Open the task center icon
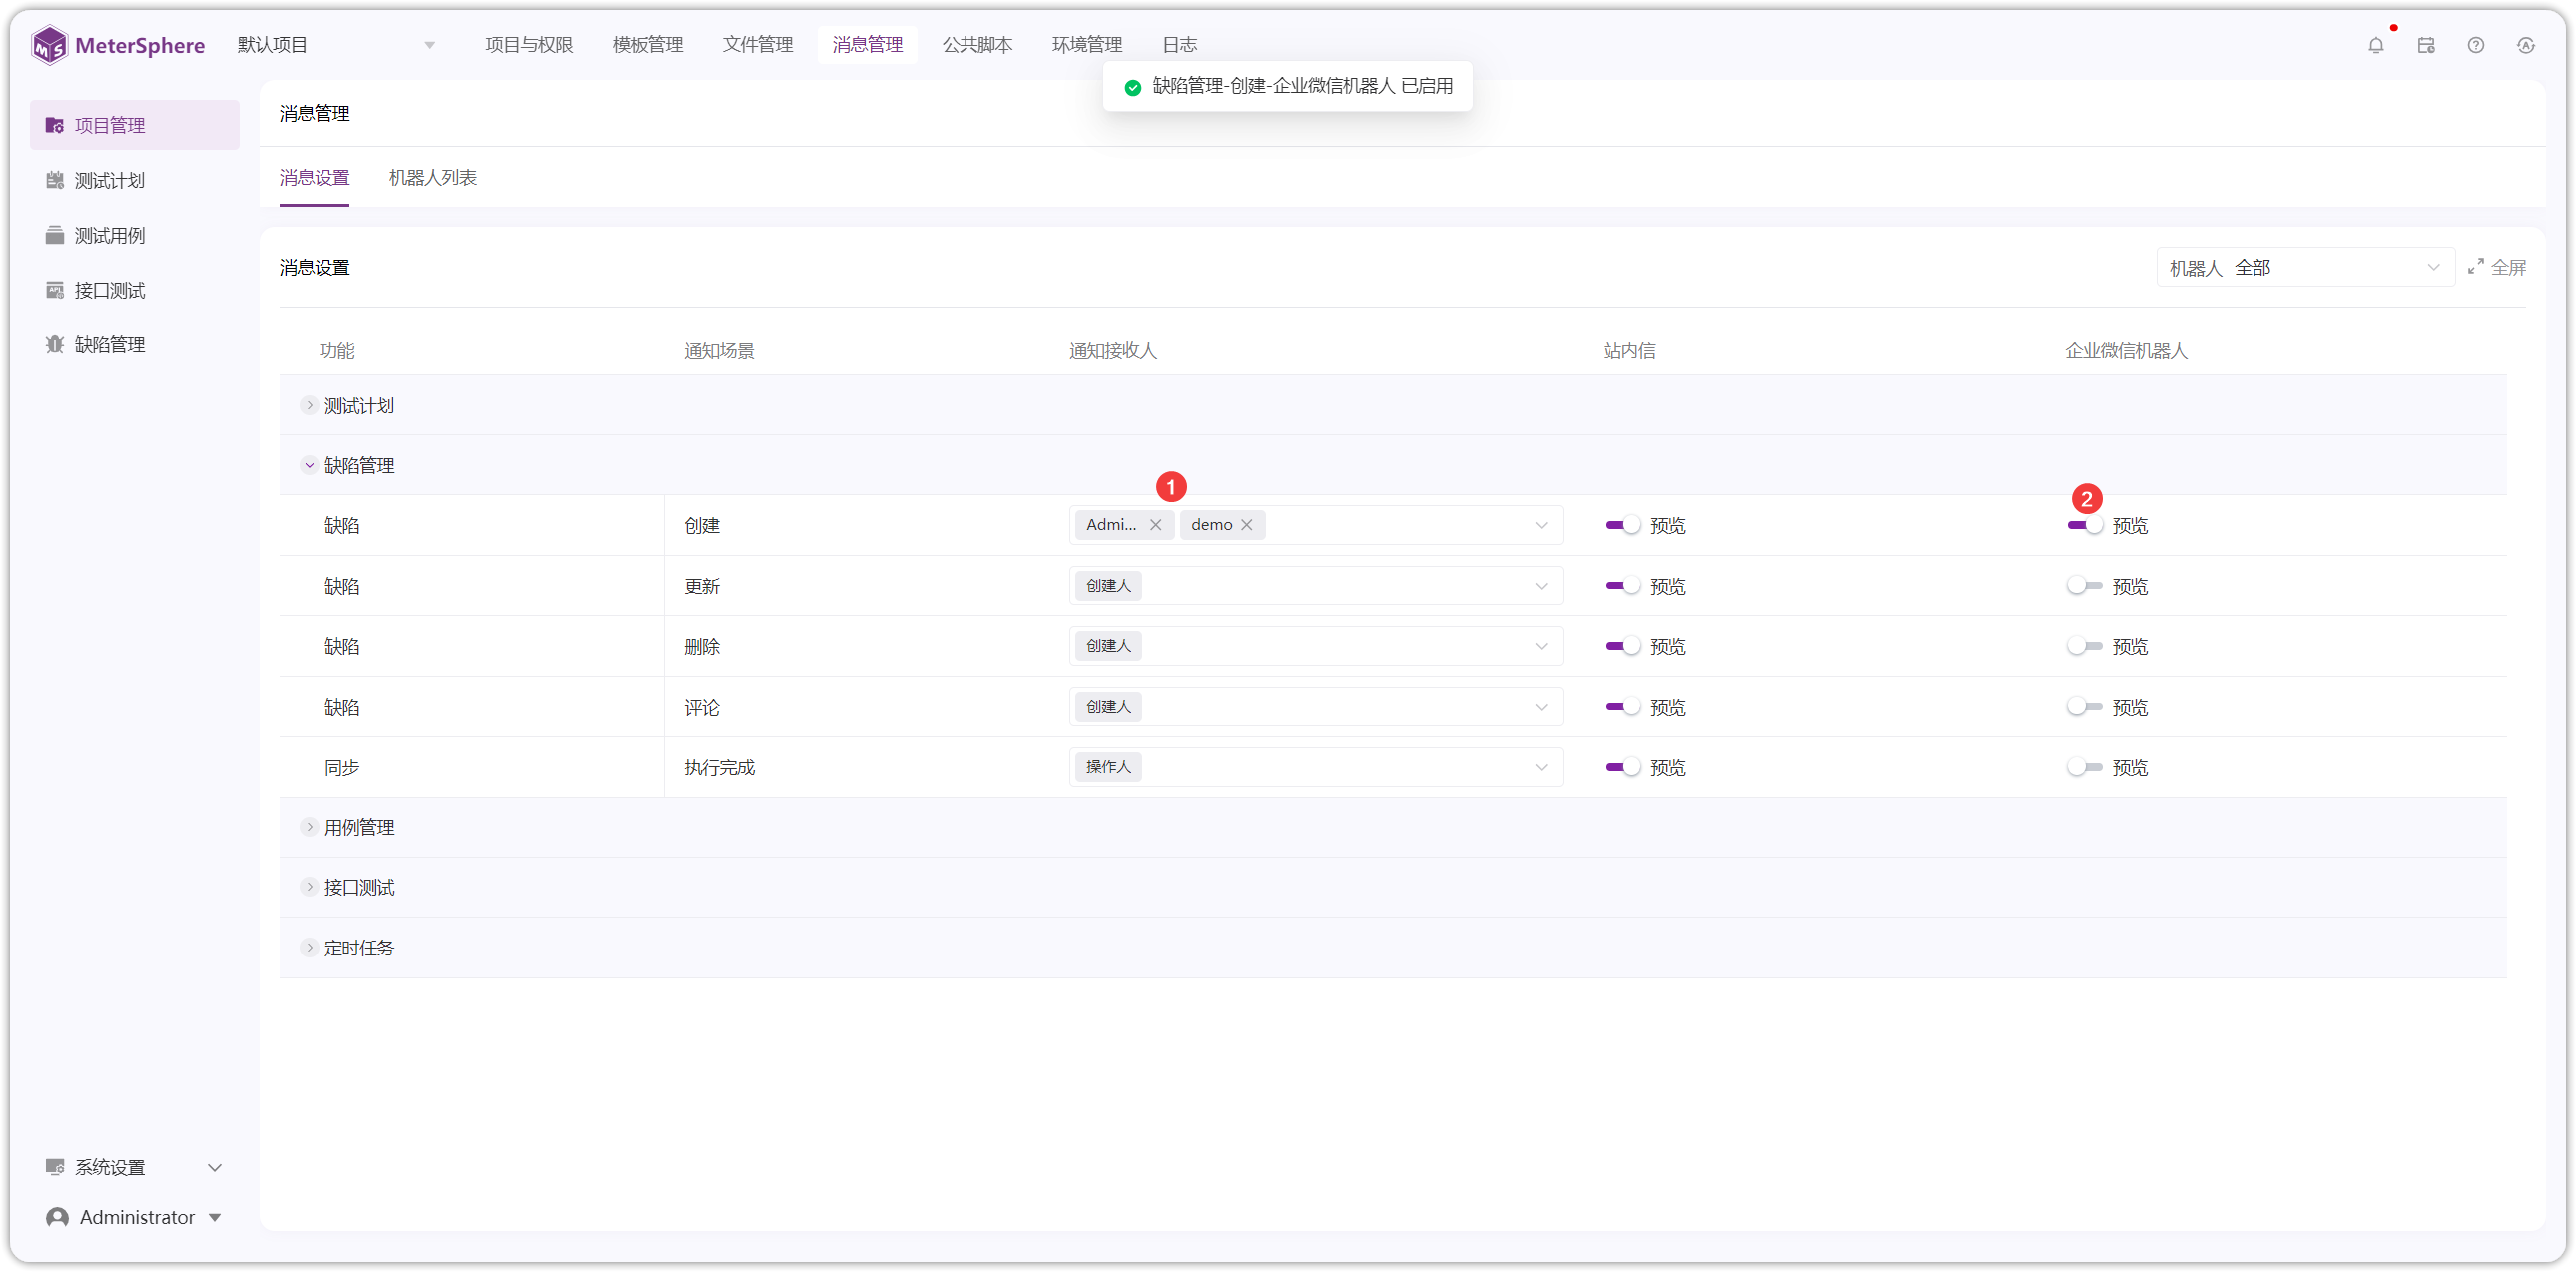The height and width of the screenshot is (1272, 2576). pyautogui.click(x=2425, y=45)
